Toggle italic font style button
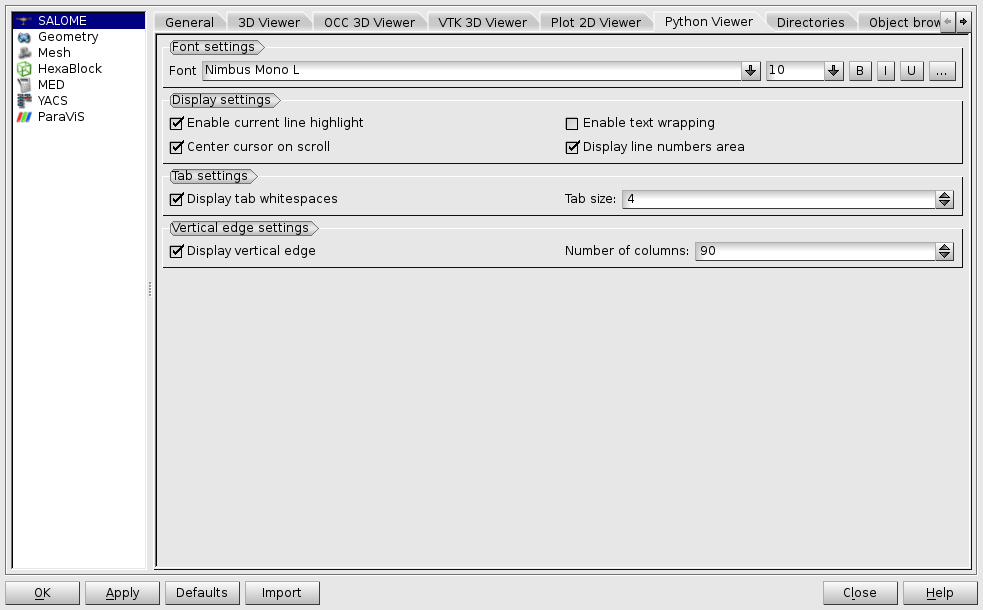The width and height of the screenshot is (983, 610). (x=886, y=71)
